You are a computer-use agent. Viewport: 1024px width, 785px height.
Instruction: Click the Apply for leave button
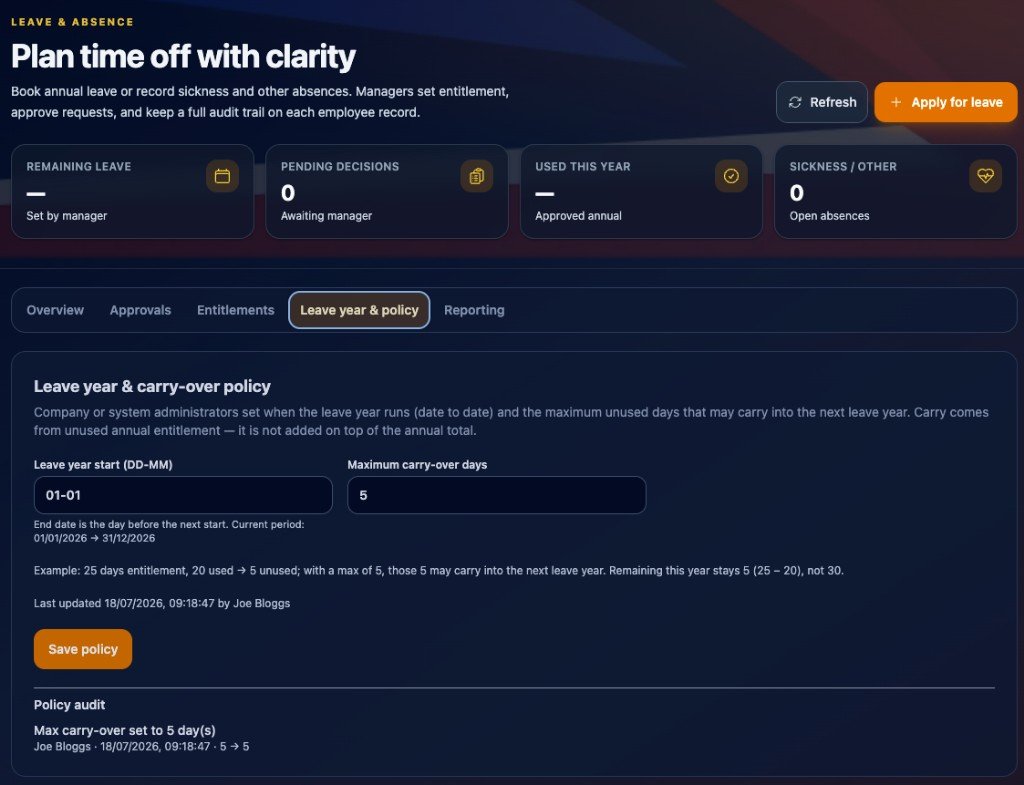pos(946,103)
